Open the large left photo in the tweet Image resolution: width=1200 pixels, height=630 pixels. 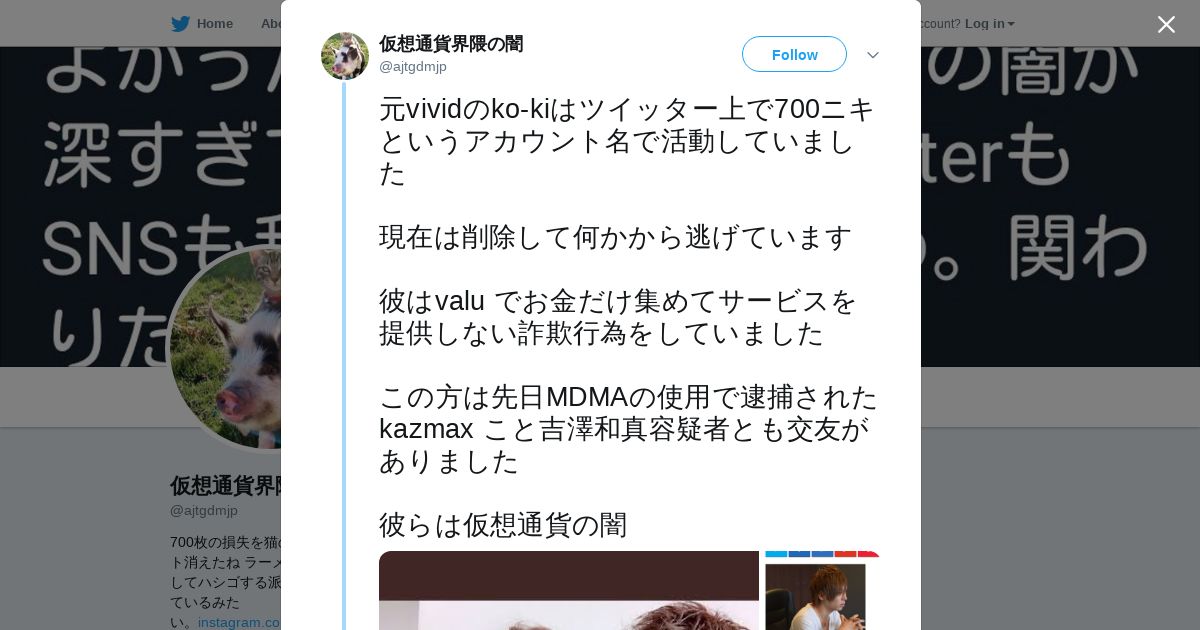pos(569,590)
